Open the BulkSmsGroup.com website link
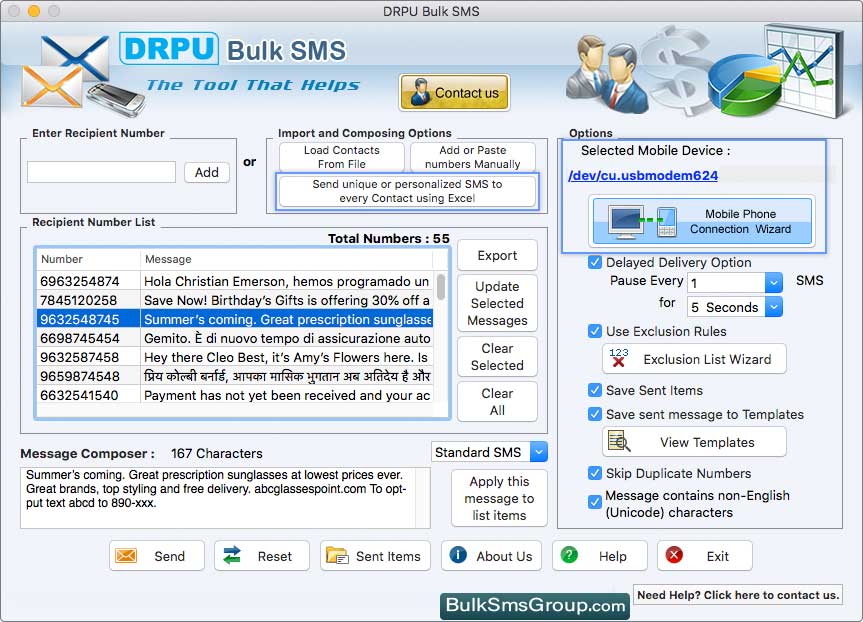 click(x=535, y=605)
